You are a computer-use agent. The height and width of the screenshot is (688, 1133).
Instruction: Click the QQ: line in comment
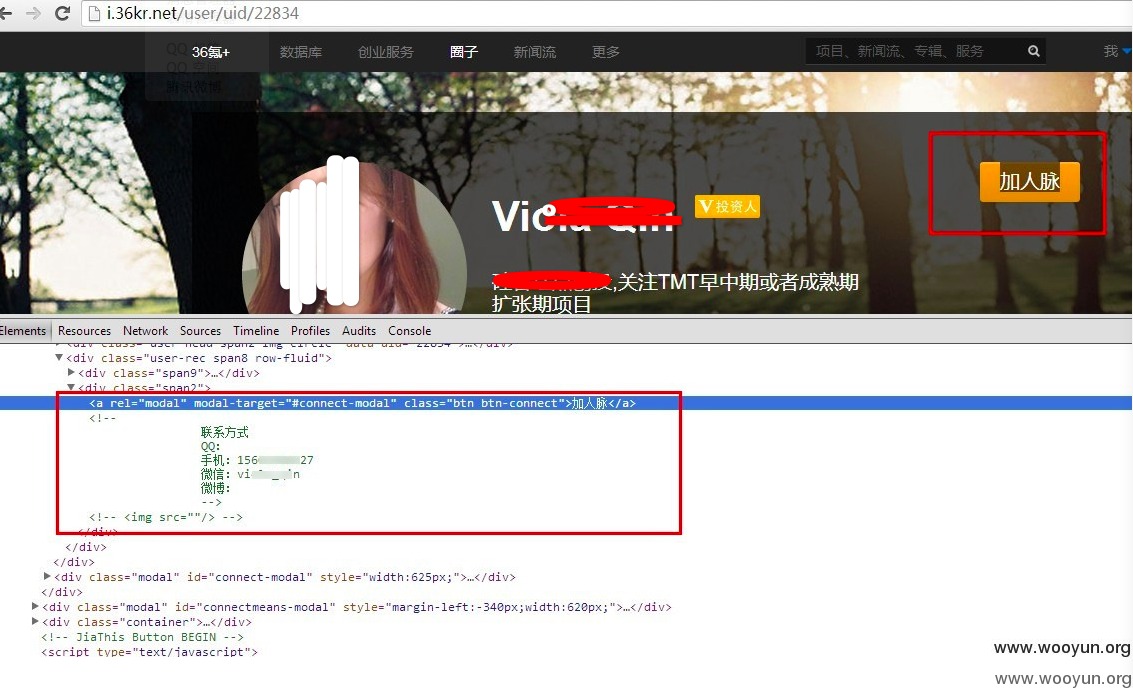point(211,447)
